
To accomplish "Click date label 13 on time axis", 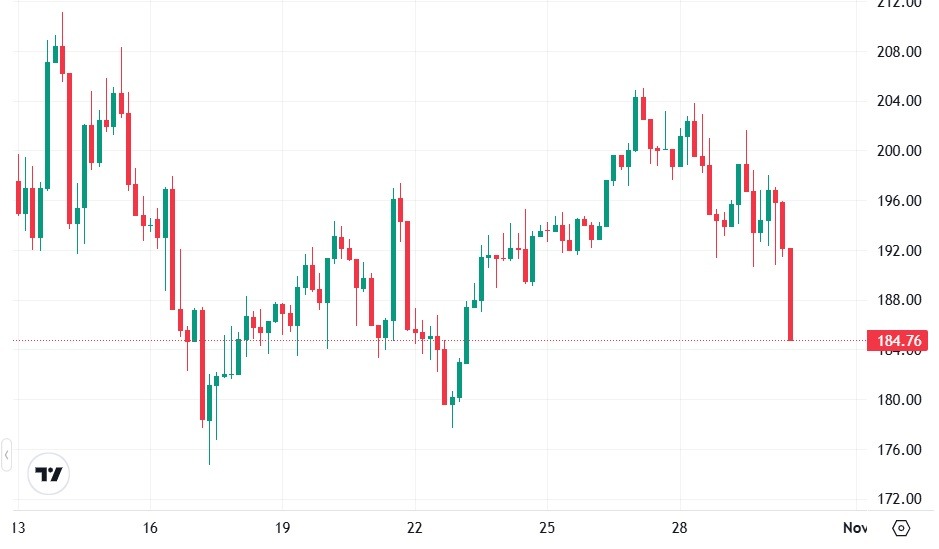I will (x=17, y=527).
